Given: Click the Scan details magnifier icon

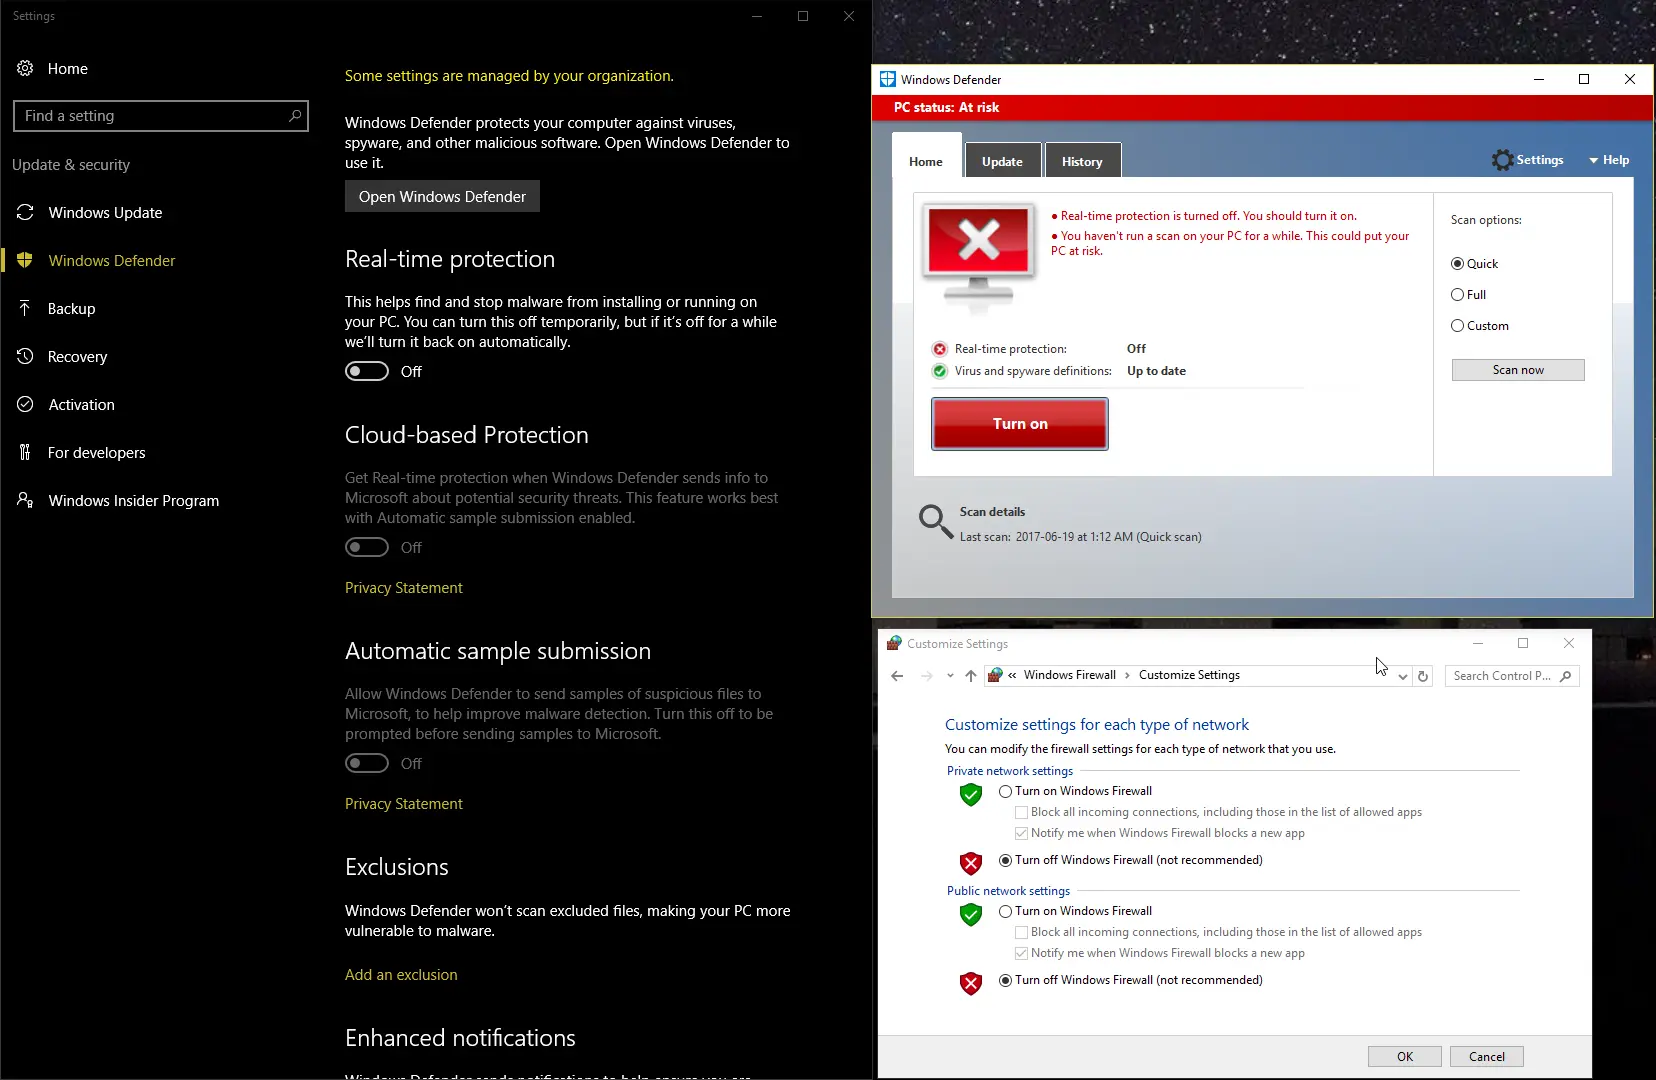Looking at the screenshot, I should click(935, 521).
